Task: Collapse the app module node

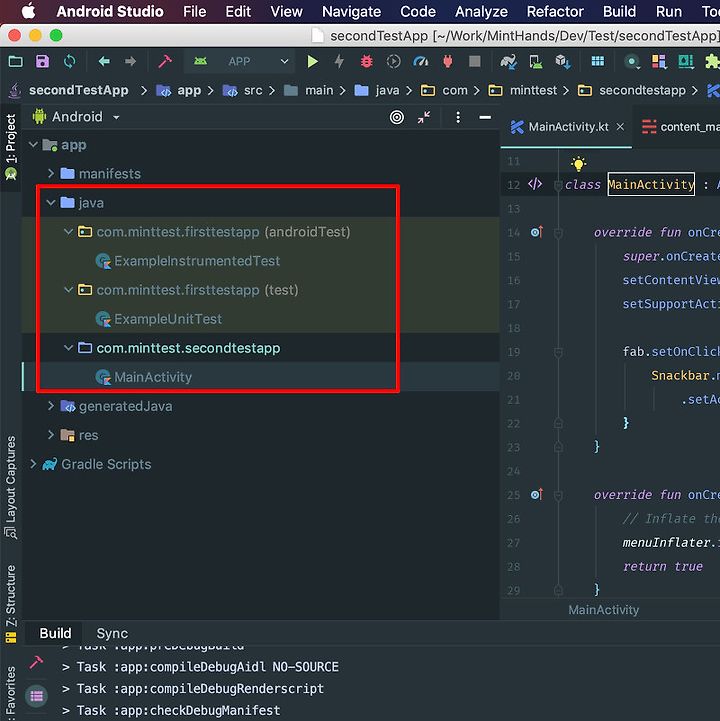Action: [x=33, y=145]
